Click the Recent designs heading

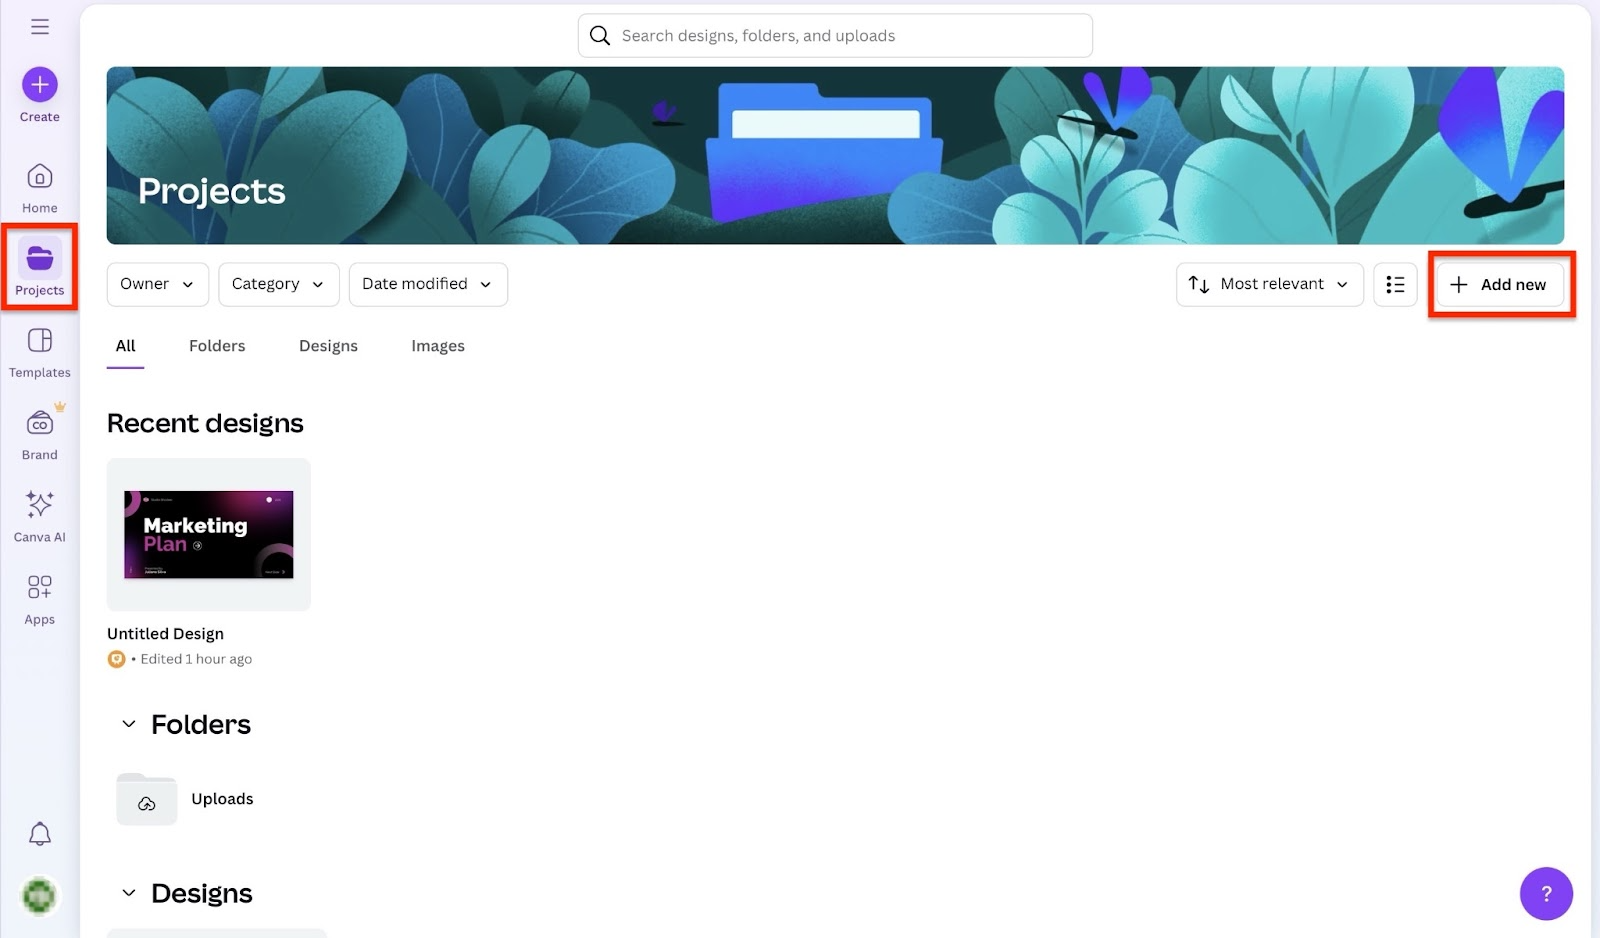tap(205, 424)
